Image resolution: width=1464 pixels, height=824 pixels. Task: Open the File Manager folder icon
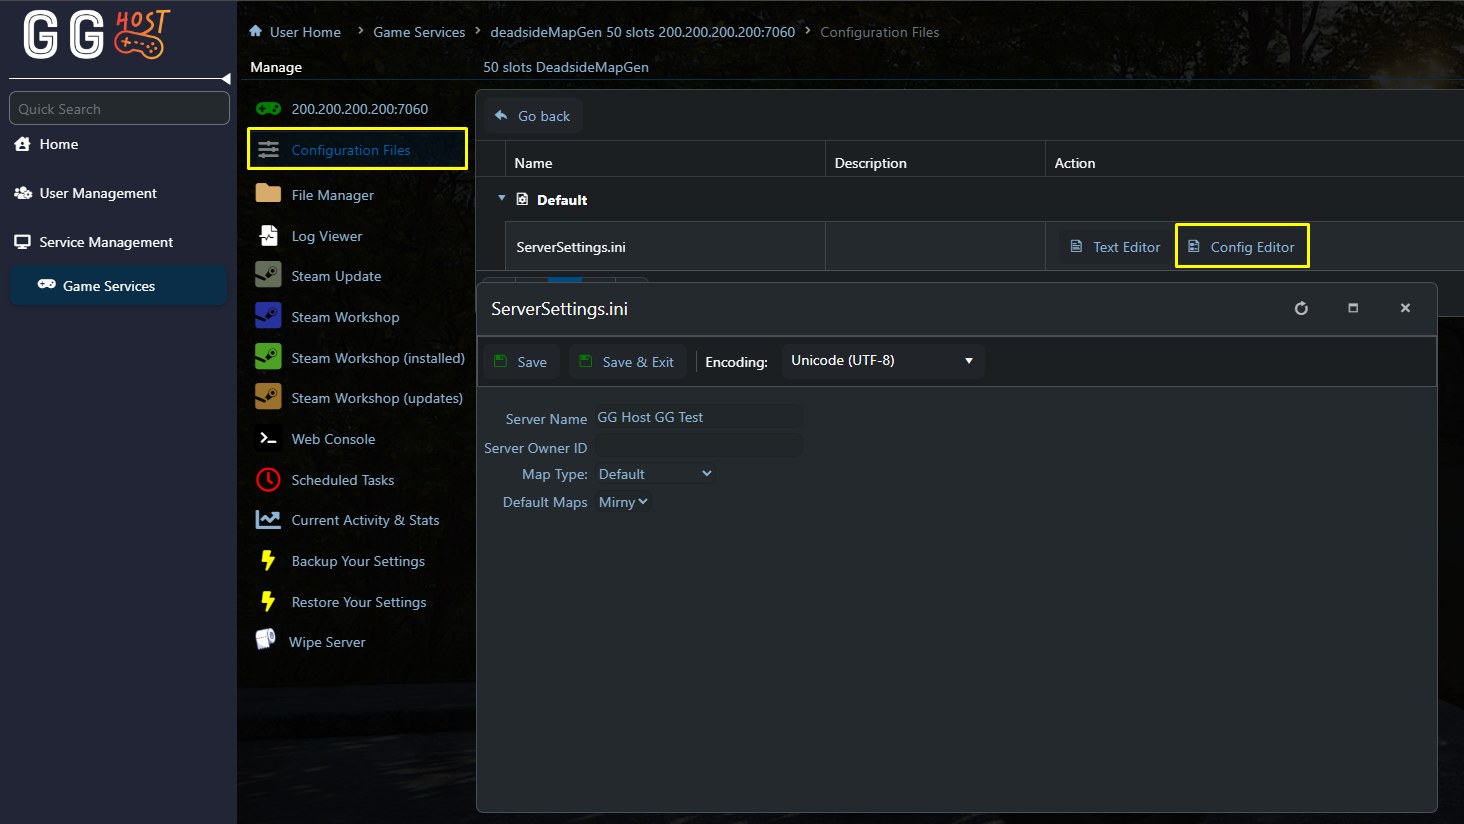click(x=268, y=194)
